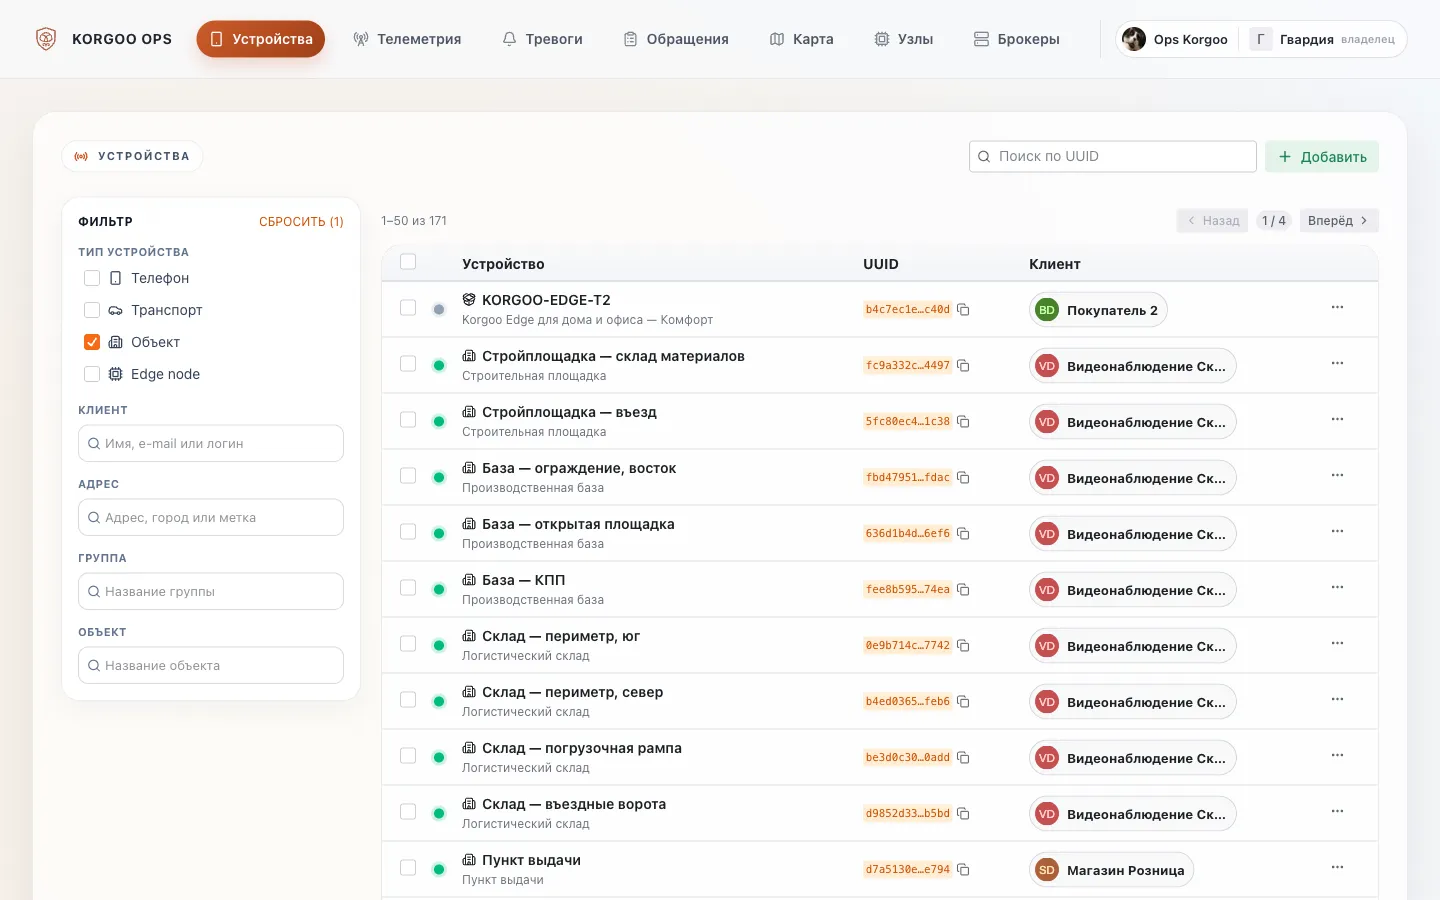Open row menu for Пункт выдачи
The height and width of the screenshot is (900, 1440).
(x=1337, y=867)
